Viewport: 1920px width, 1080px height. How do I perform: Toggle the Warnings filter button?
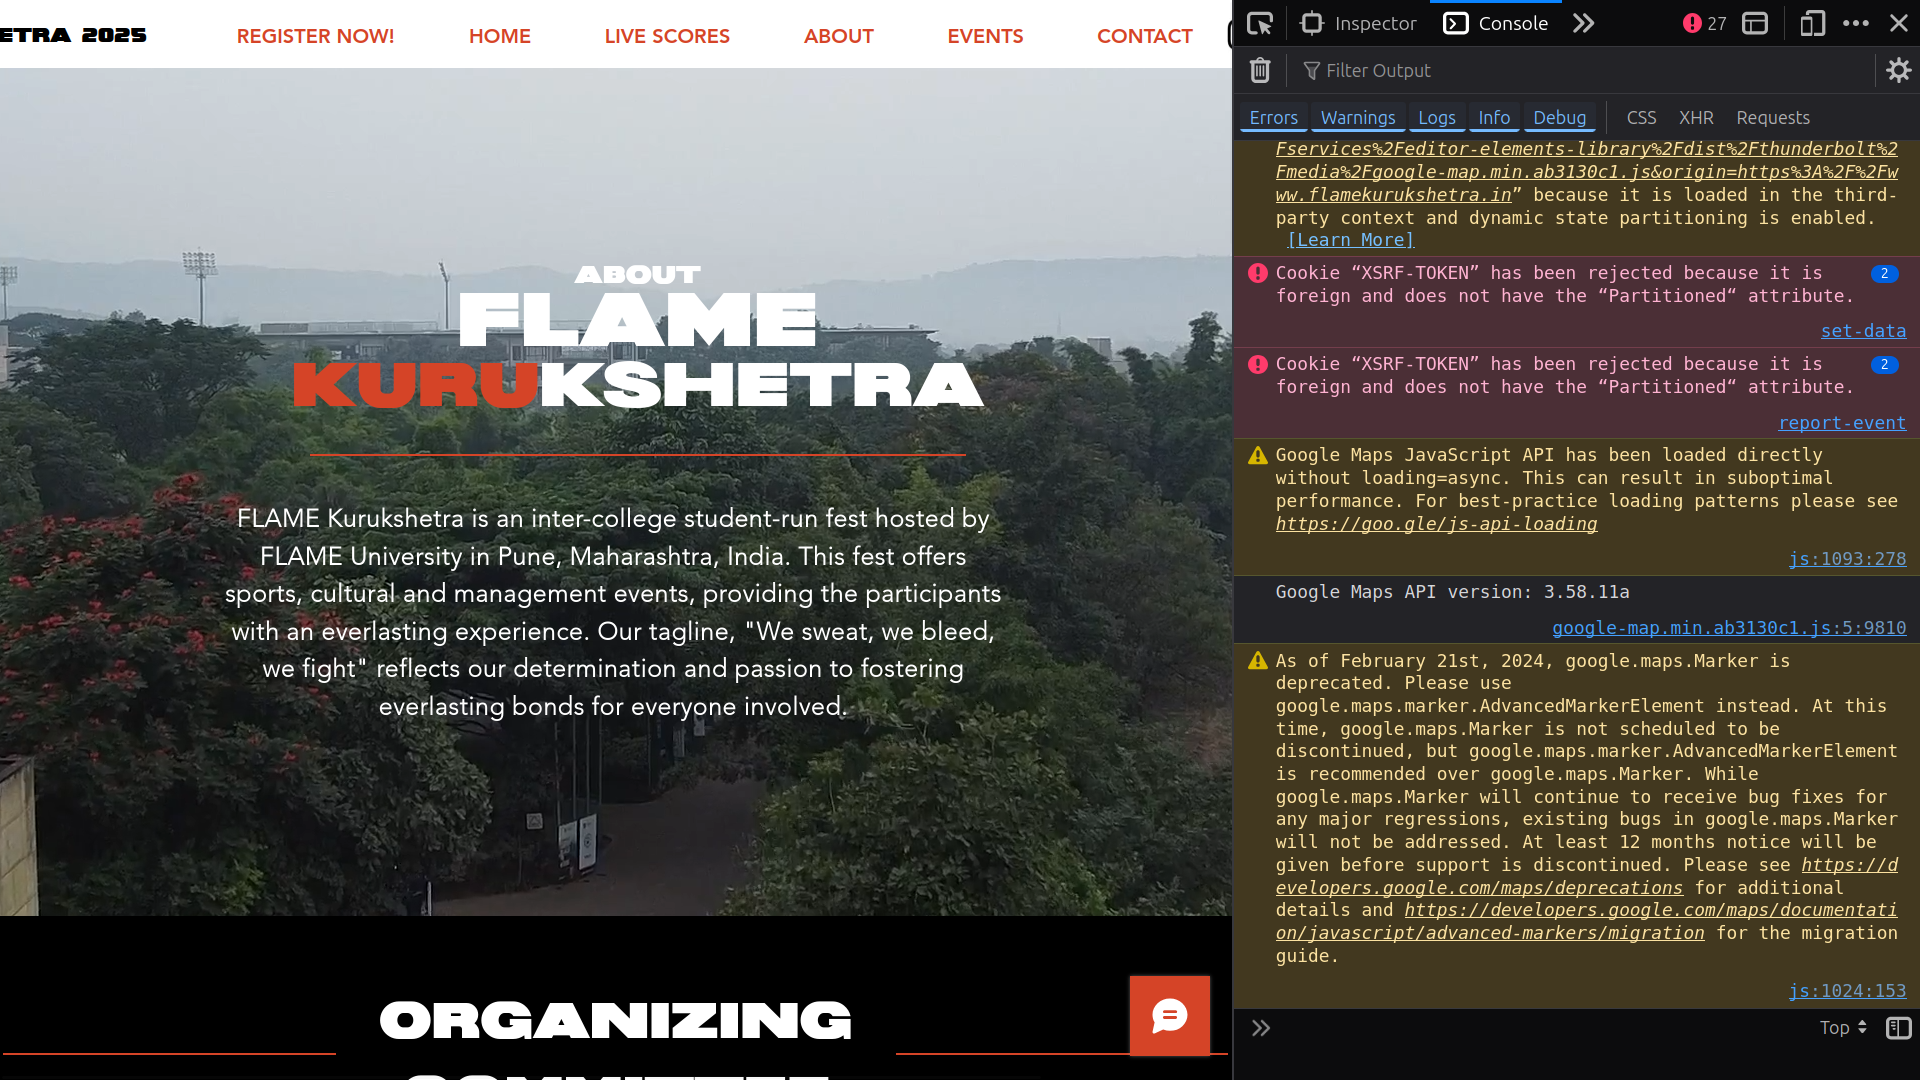pos(1357,118)
